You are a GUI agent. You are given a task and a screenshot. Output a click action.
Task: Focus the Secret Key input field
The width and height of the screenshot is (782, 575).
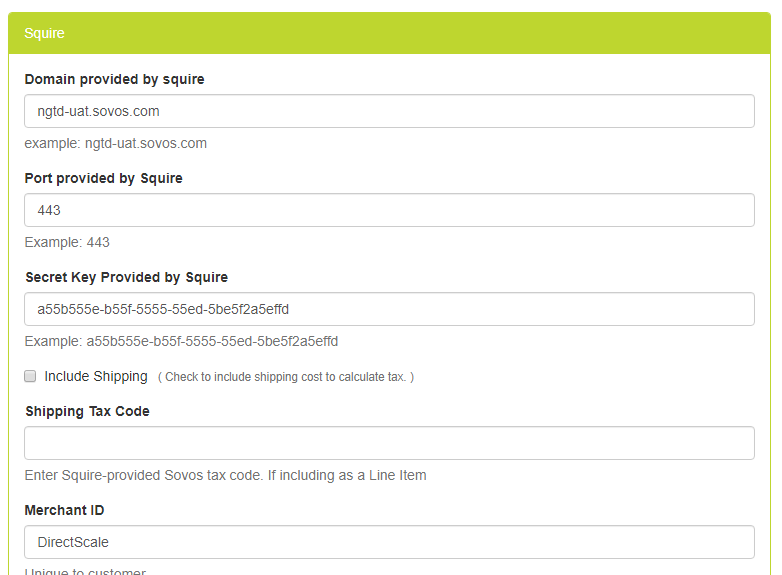click(x=389, y=309)
